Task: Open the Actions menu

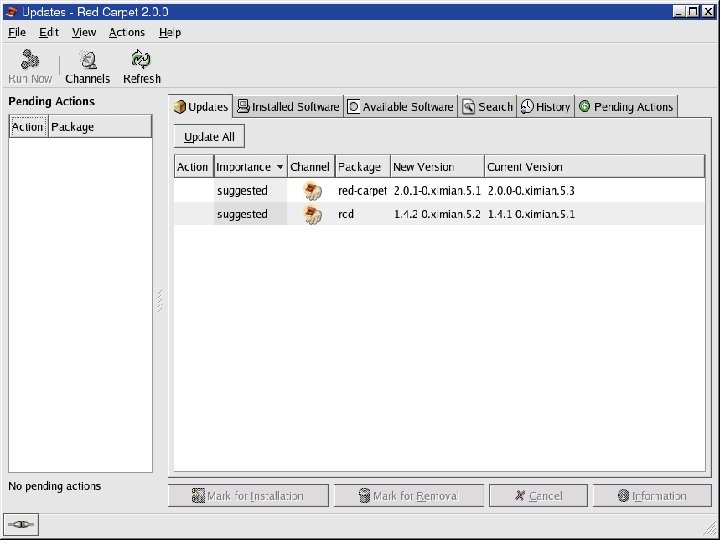Action: point(127,33)
